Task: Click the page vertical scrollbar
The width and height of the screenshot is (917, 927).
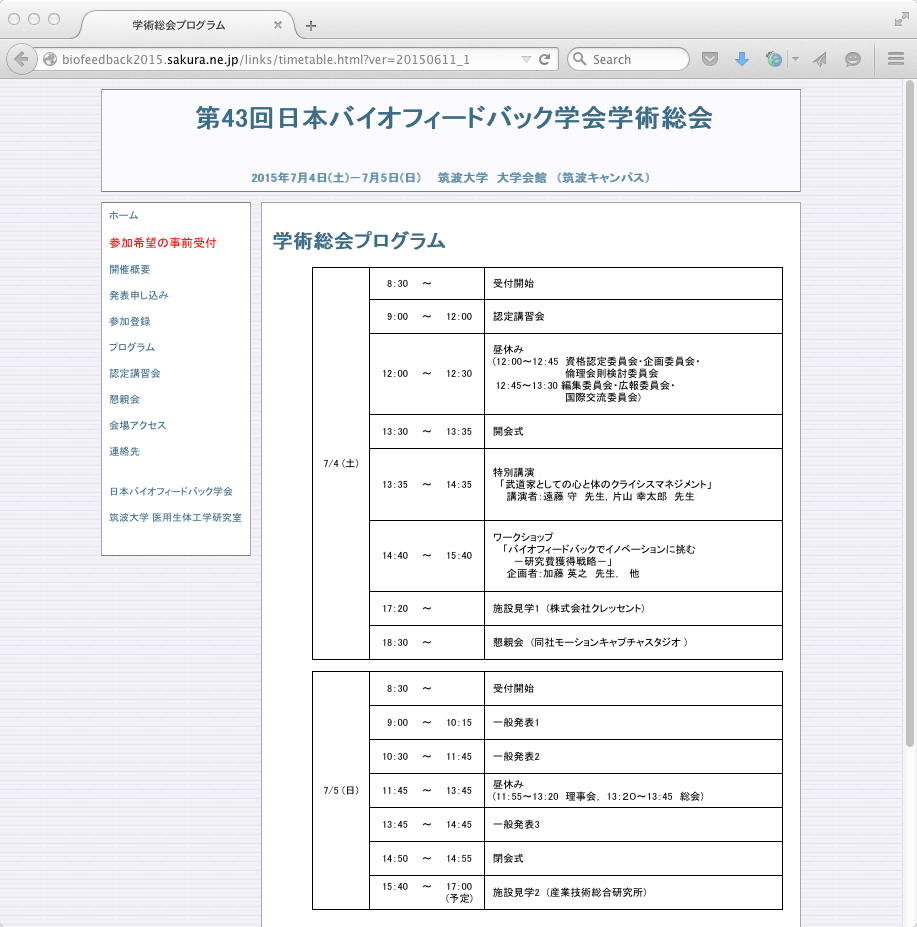Action: pos(910,414)
